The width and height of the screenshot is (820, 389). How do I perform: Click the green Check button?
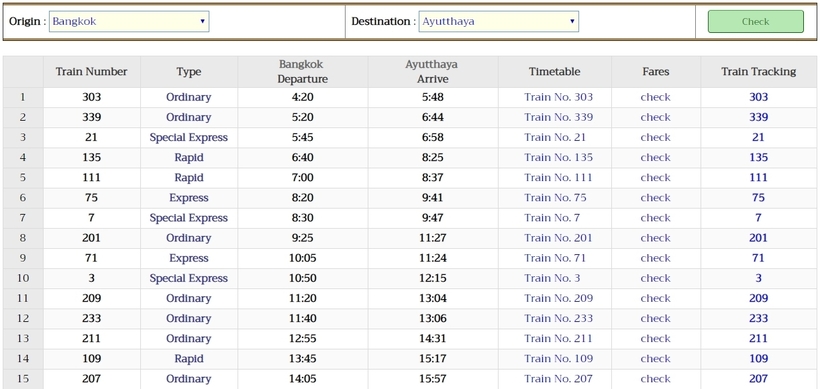tap(755, 21)
